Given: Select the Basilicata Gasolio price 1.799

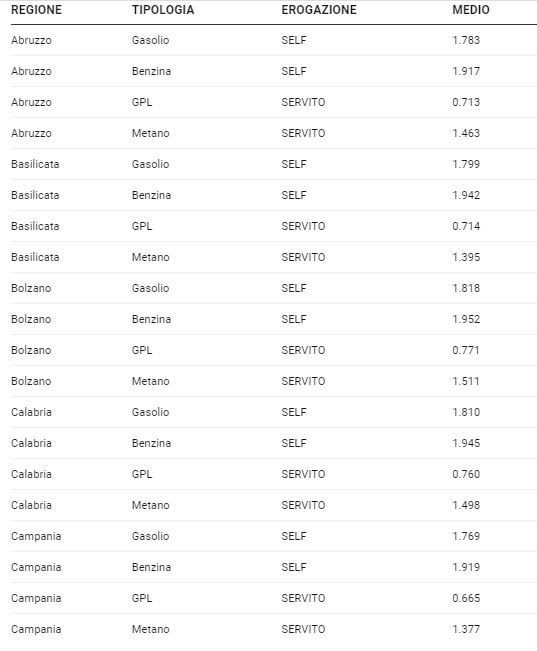Looking at the screenshot, I should click(466, 164).
